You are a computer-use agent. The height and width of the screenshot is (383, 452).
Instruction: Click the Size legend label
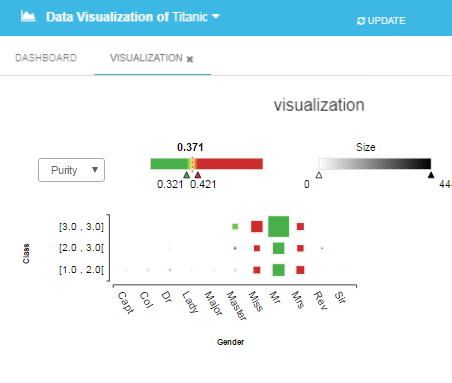point(365,147)
